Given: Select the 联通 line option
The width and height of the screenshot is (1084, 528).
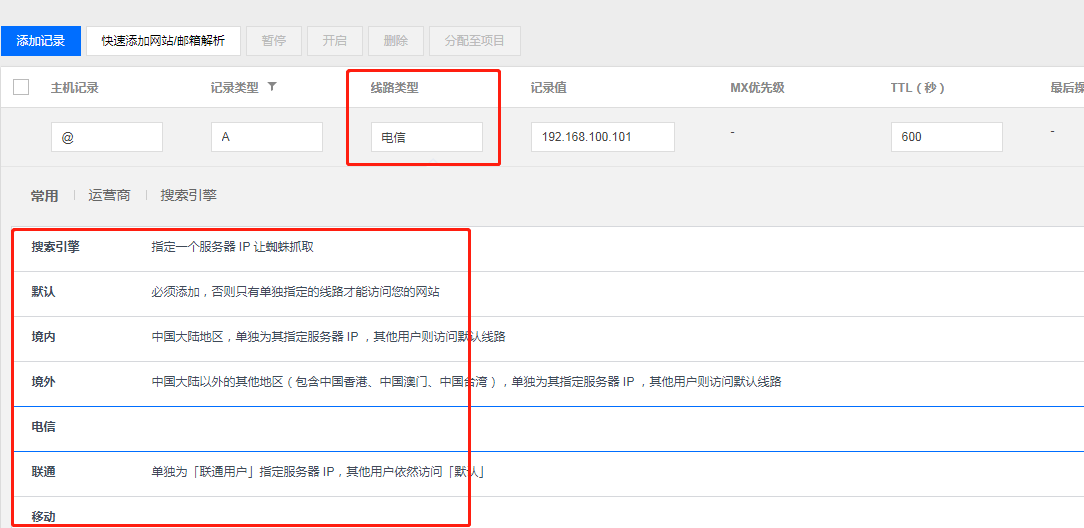Looking at the screenshot, I should 44,472.
